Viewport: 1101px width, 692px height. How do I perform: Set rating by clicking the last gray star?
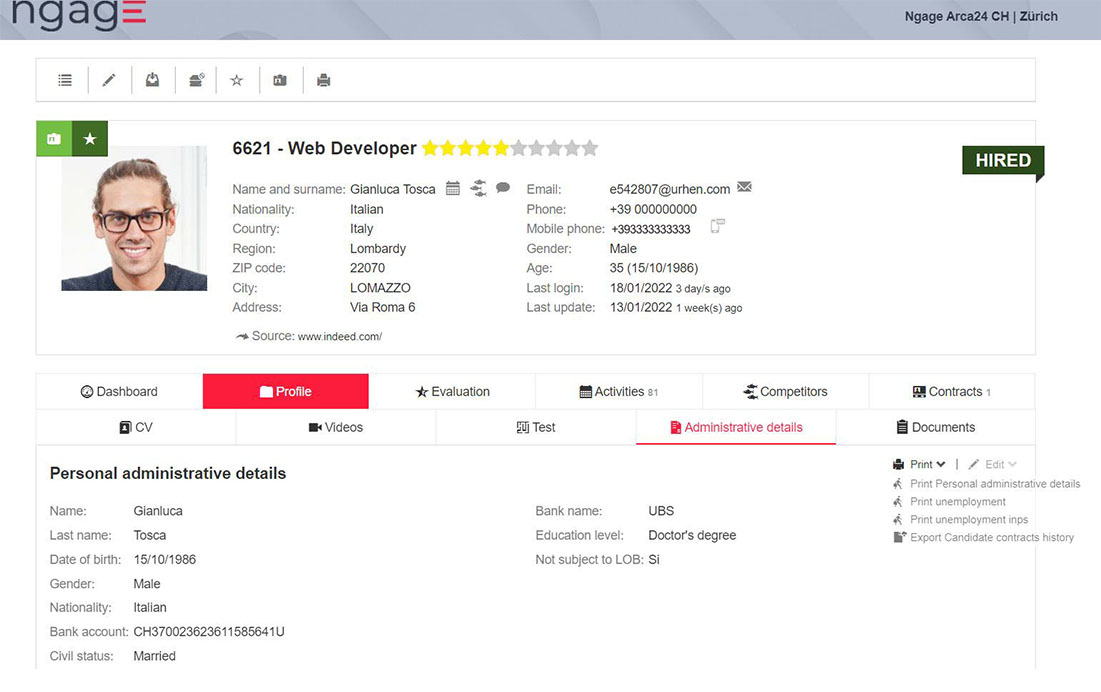(590, 148)
